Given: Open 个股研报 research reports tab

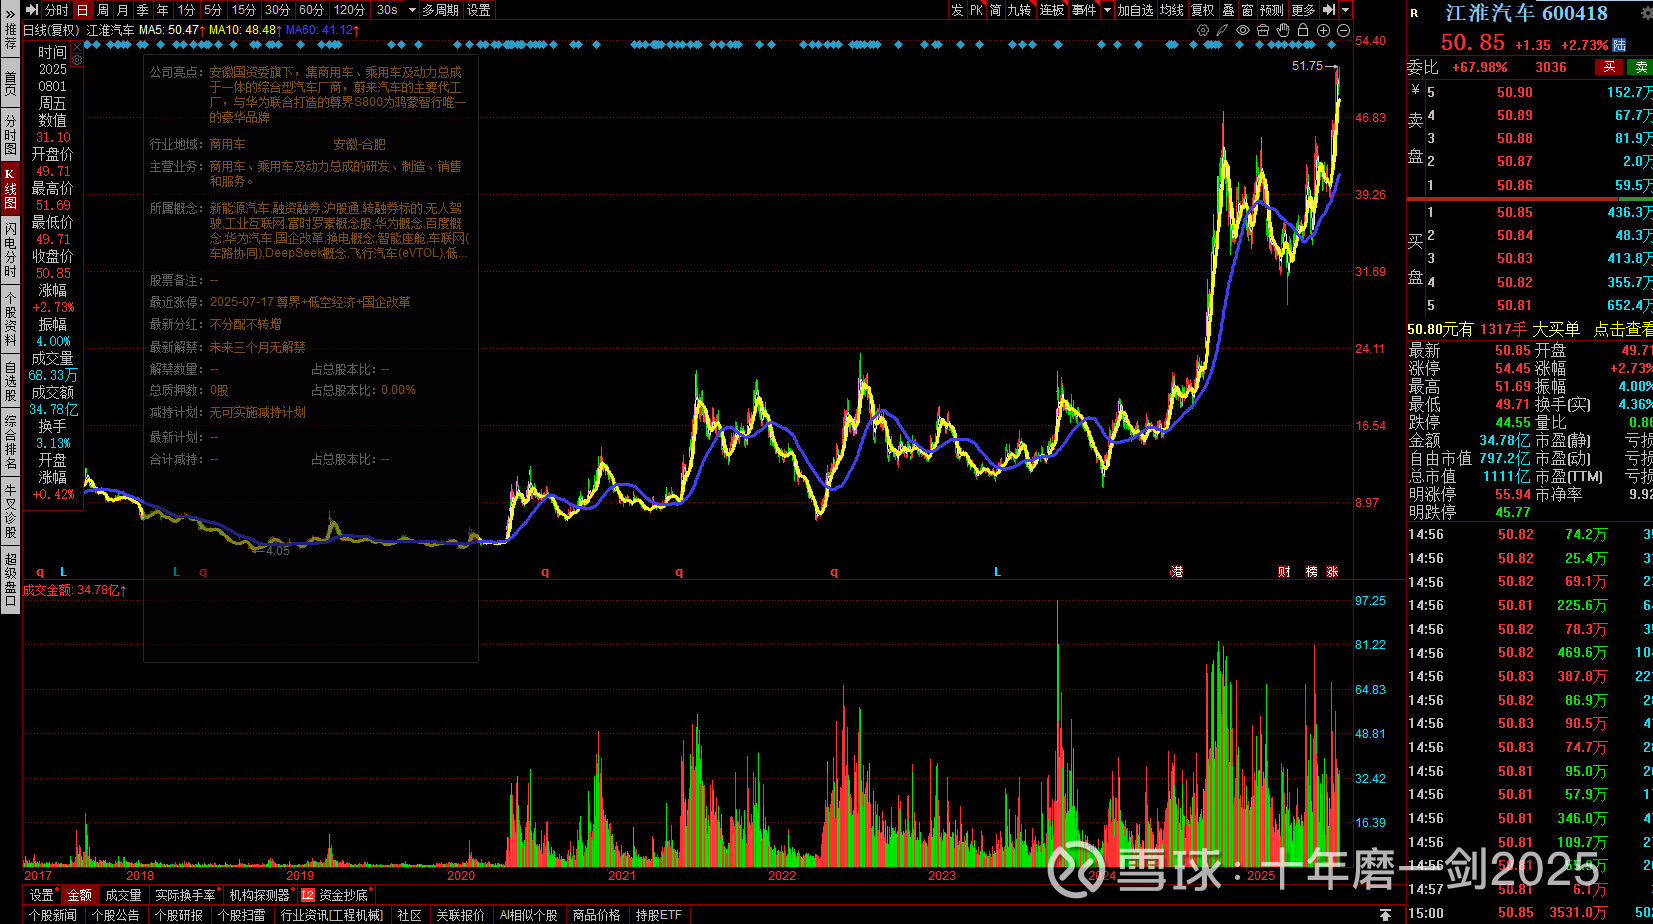Looking at the screenshot, I should [179, 915].
